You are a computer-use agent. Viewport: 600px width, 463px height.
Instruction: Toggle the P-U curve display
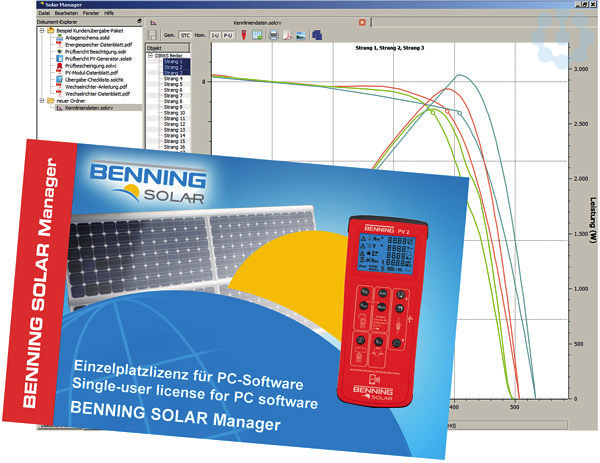coord(229,34)
